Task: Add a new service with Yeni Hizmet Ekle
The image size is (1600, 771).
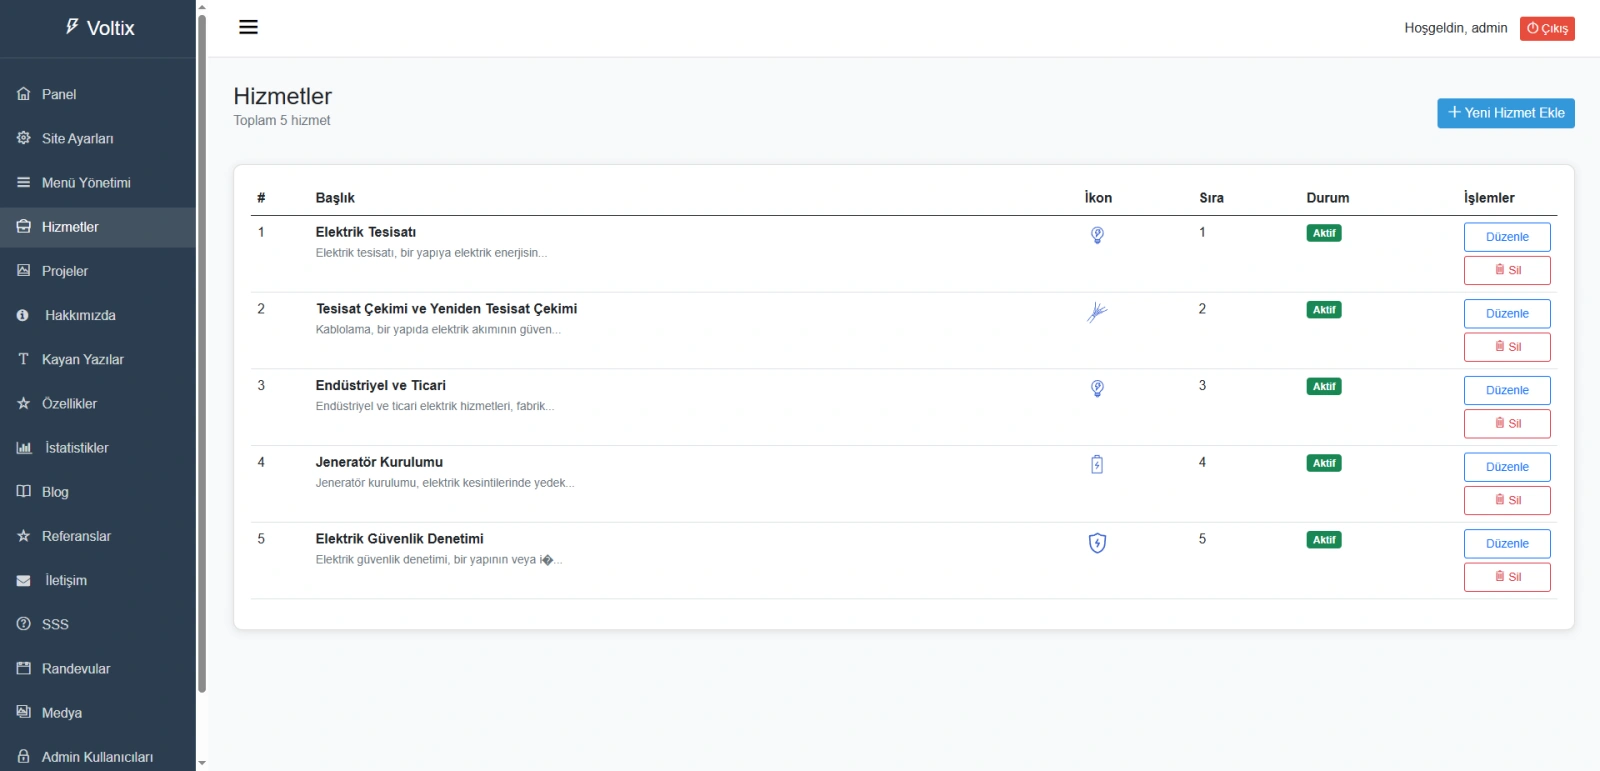Action: 1505,113
